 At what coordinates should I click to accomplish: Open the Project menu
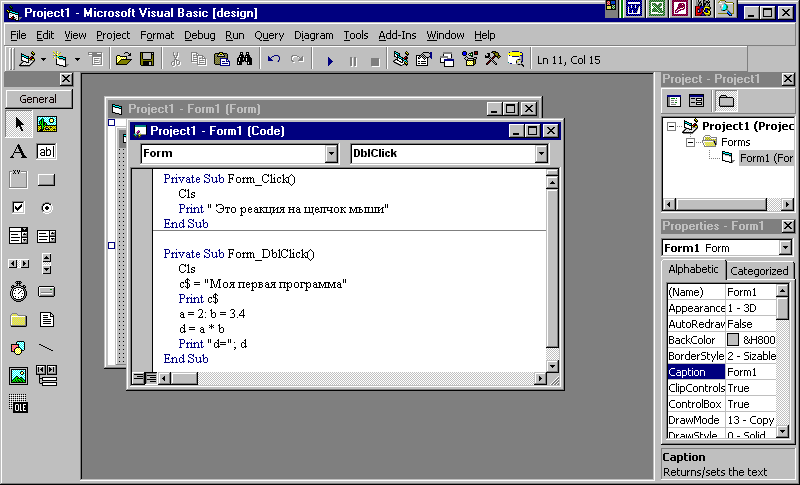[113, 35]
